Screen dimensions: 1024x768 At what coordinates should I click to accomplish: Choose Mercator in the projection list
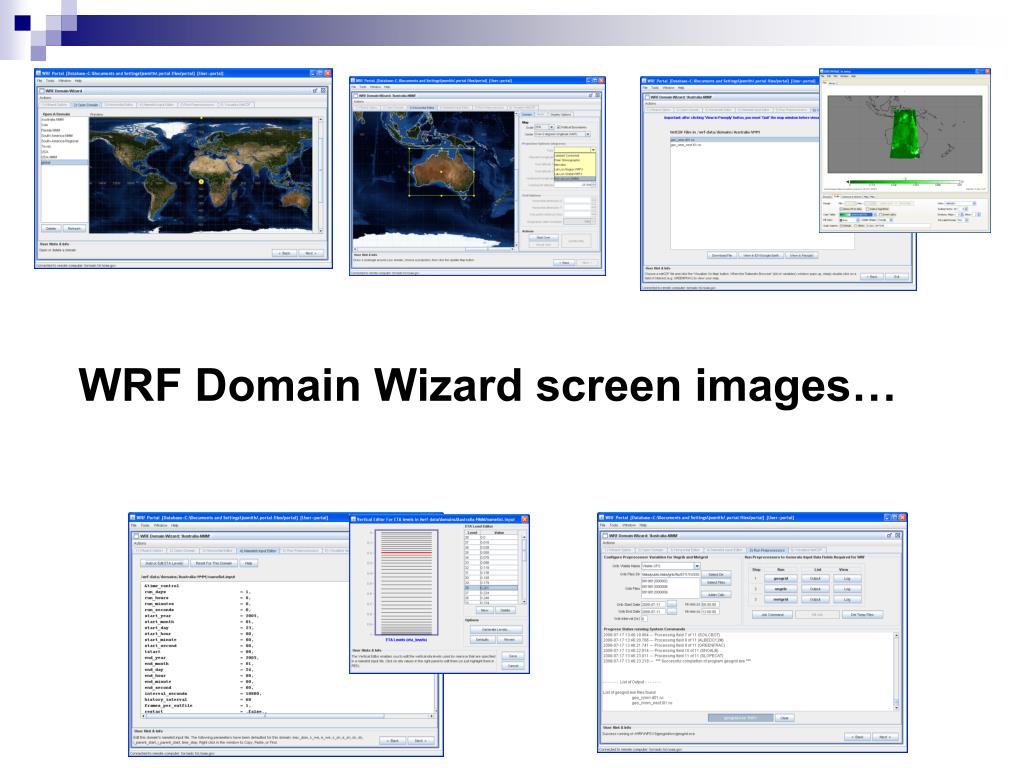575,165
